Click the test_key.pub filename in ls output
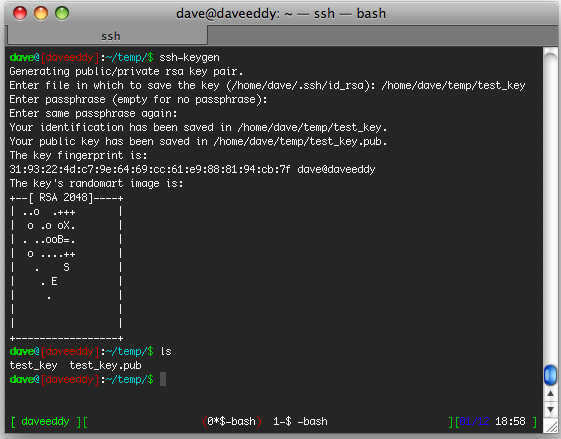Image resolution: width=561 pixels, height=439 pixels. (106, 365)
